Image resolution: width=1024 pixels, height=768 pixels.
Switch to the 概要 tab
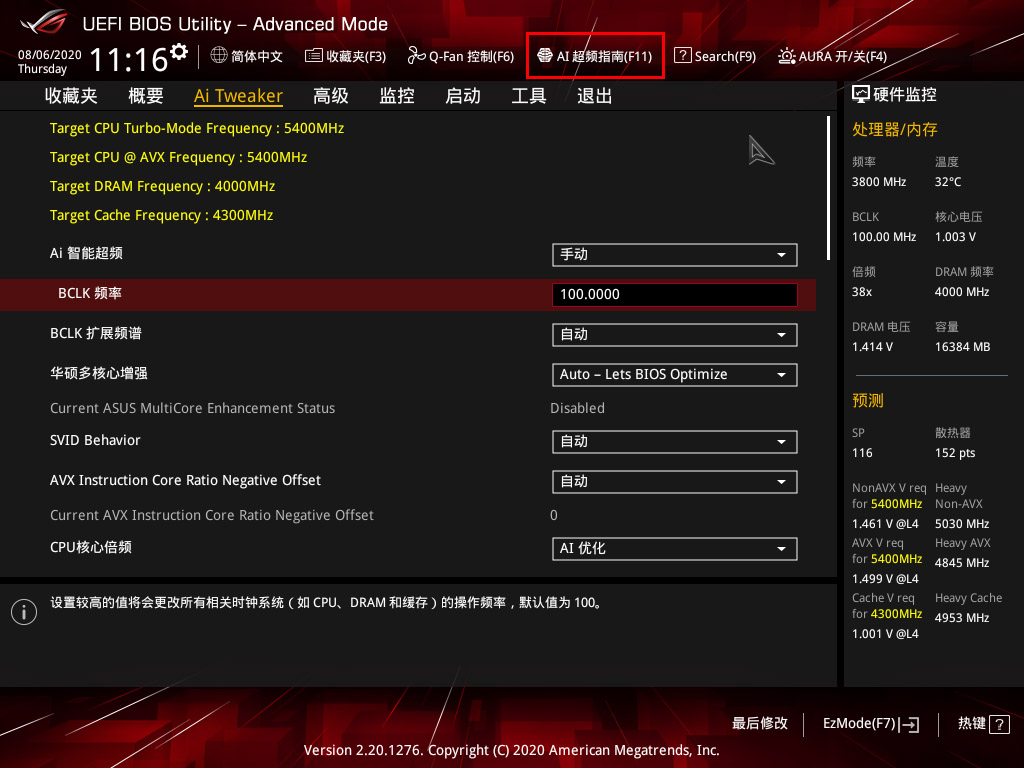pyautogui.click(x=146, y=96)
